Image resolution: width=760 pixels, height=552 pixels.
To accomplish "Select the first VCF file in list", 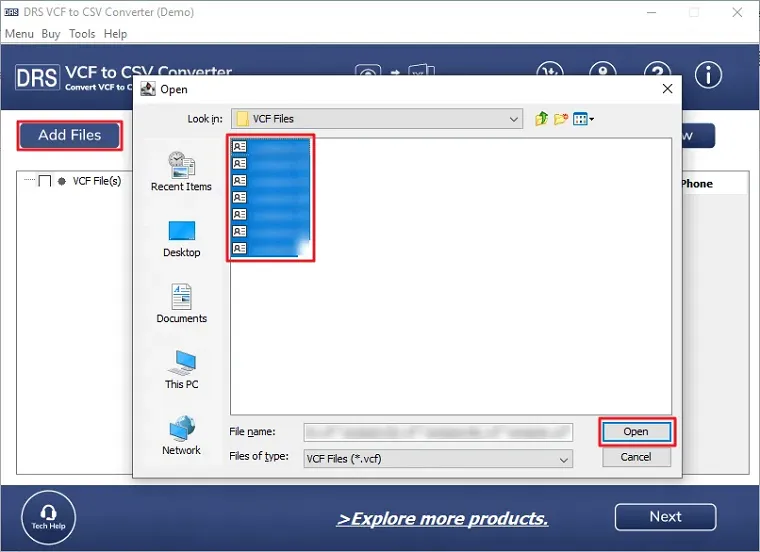I will 270,147.
